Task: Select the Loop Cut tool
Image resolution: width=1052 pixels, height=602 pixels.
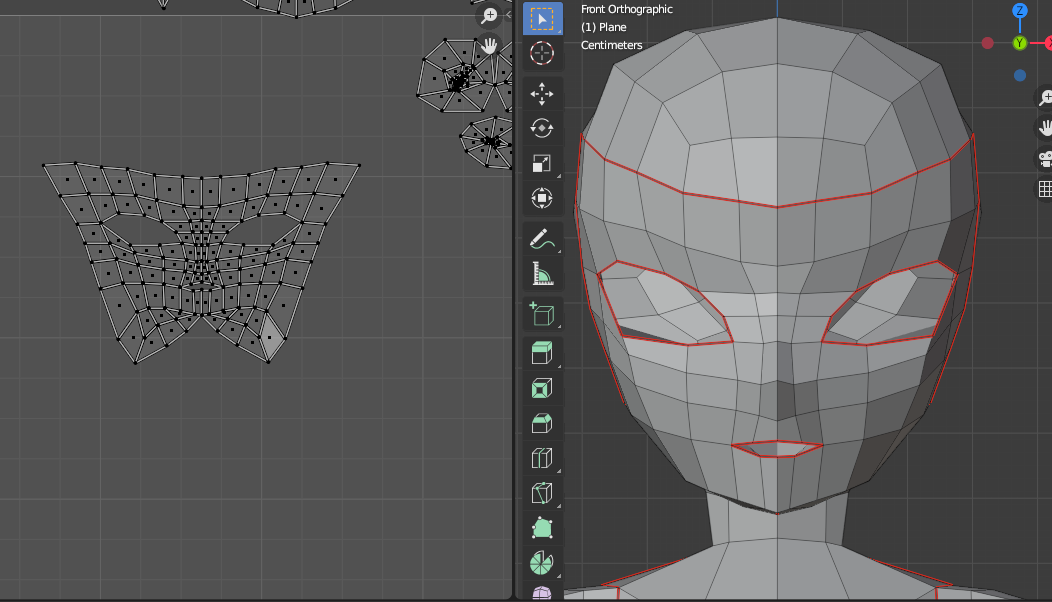Action: click(x=542, y=458)
